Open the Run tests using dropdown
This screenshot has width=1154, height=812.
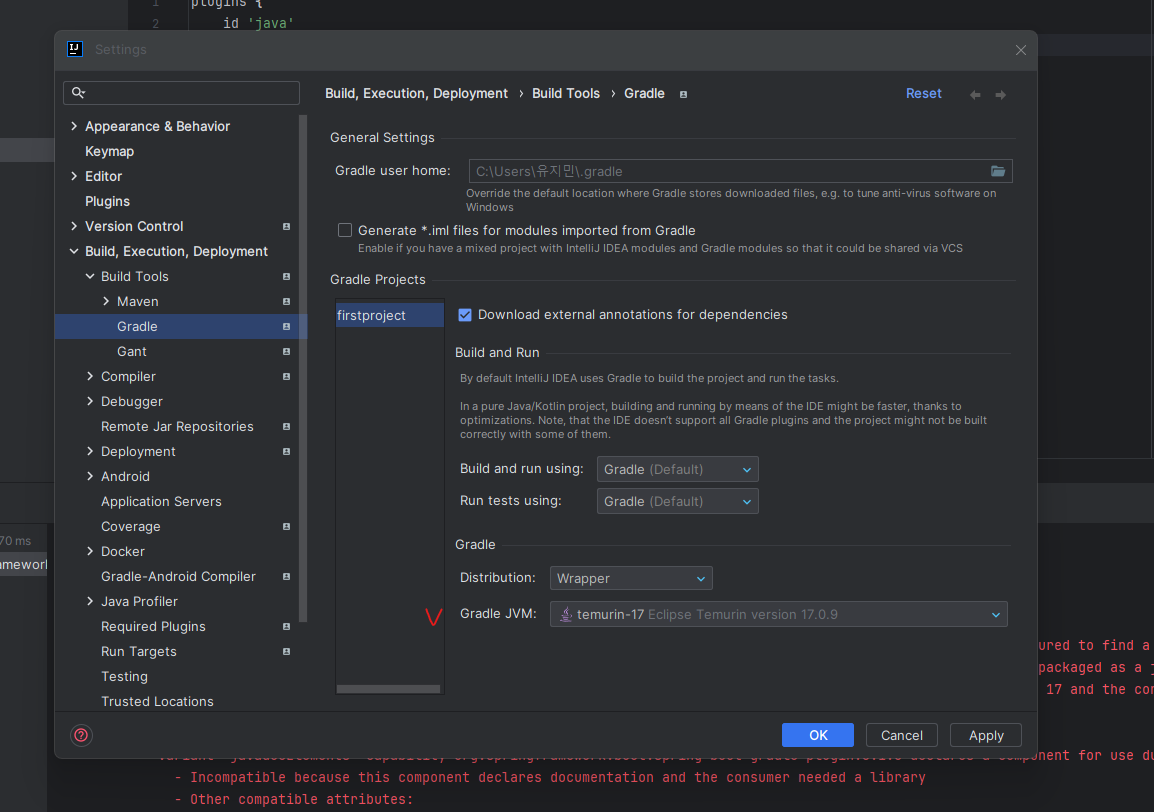click(x=677, y=501)
